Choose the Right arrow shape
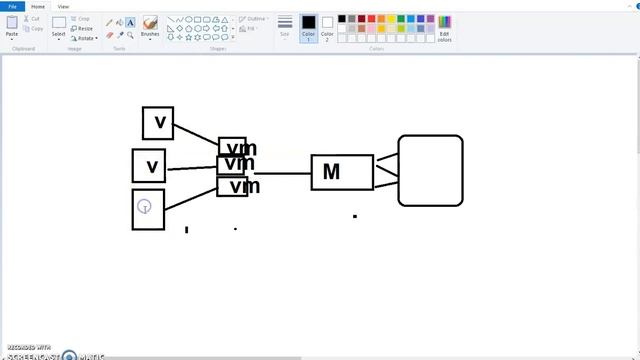This screenshot has width=640, height=360. [x=207, y=28]
